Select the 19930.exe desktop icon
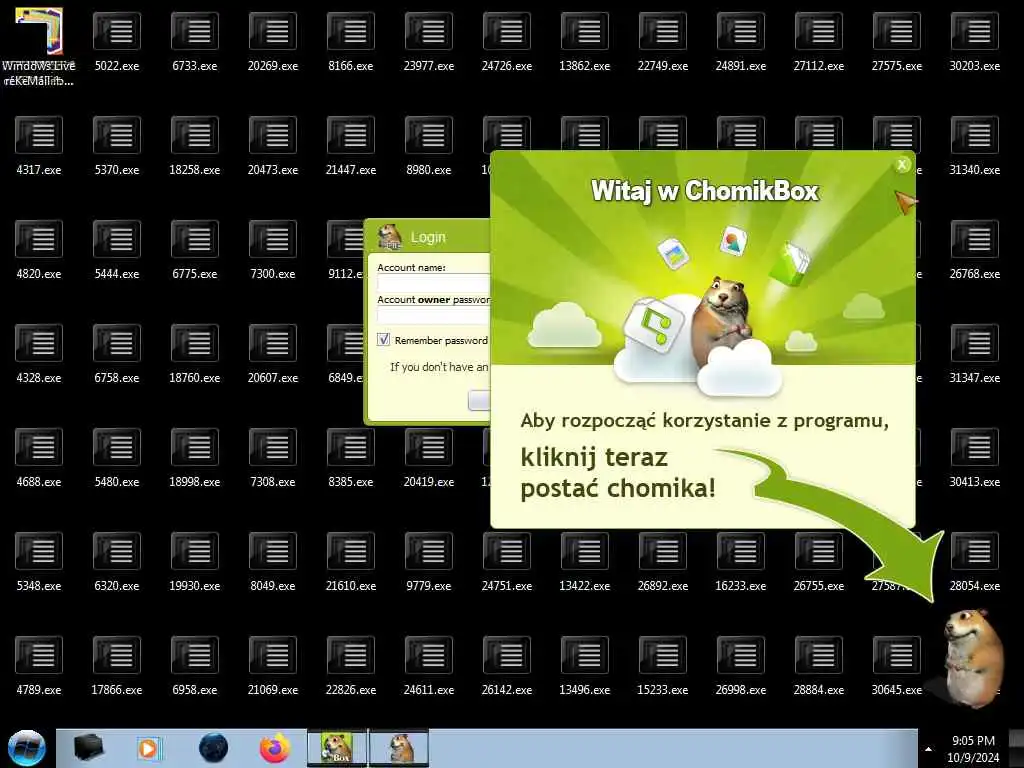 pyautogui.click(x=195, y=562)
